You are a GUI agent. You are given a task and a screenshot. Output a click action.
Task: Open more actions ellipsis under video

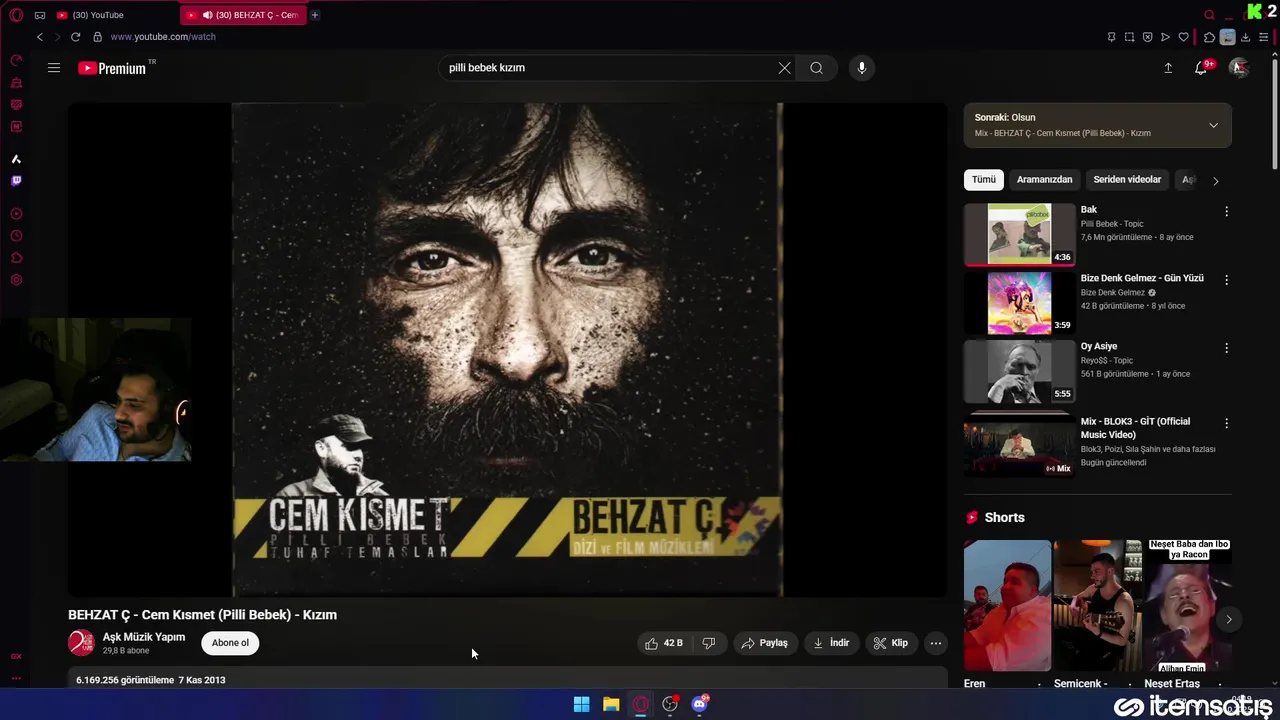[936, 643]
